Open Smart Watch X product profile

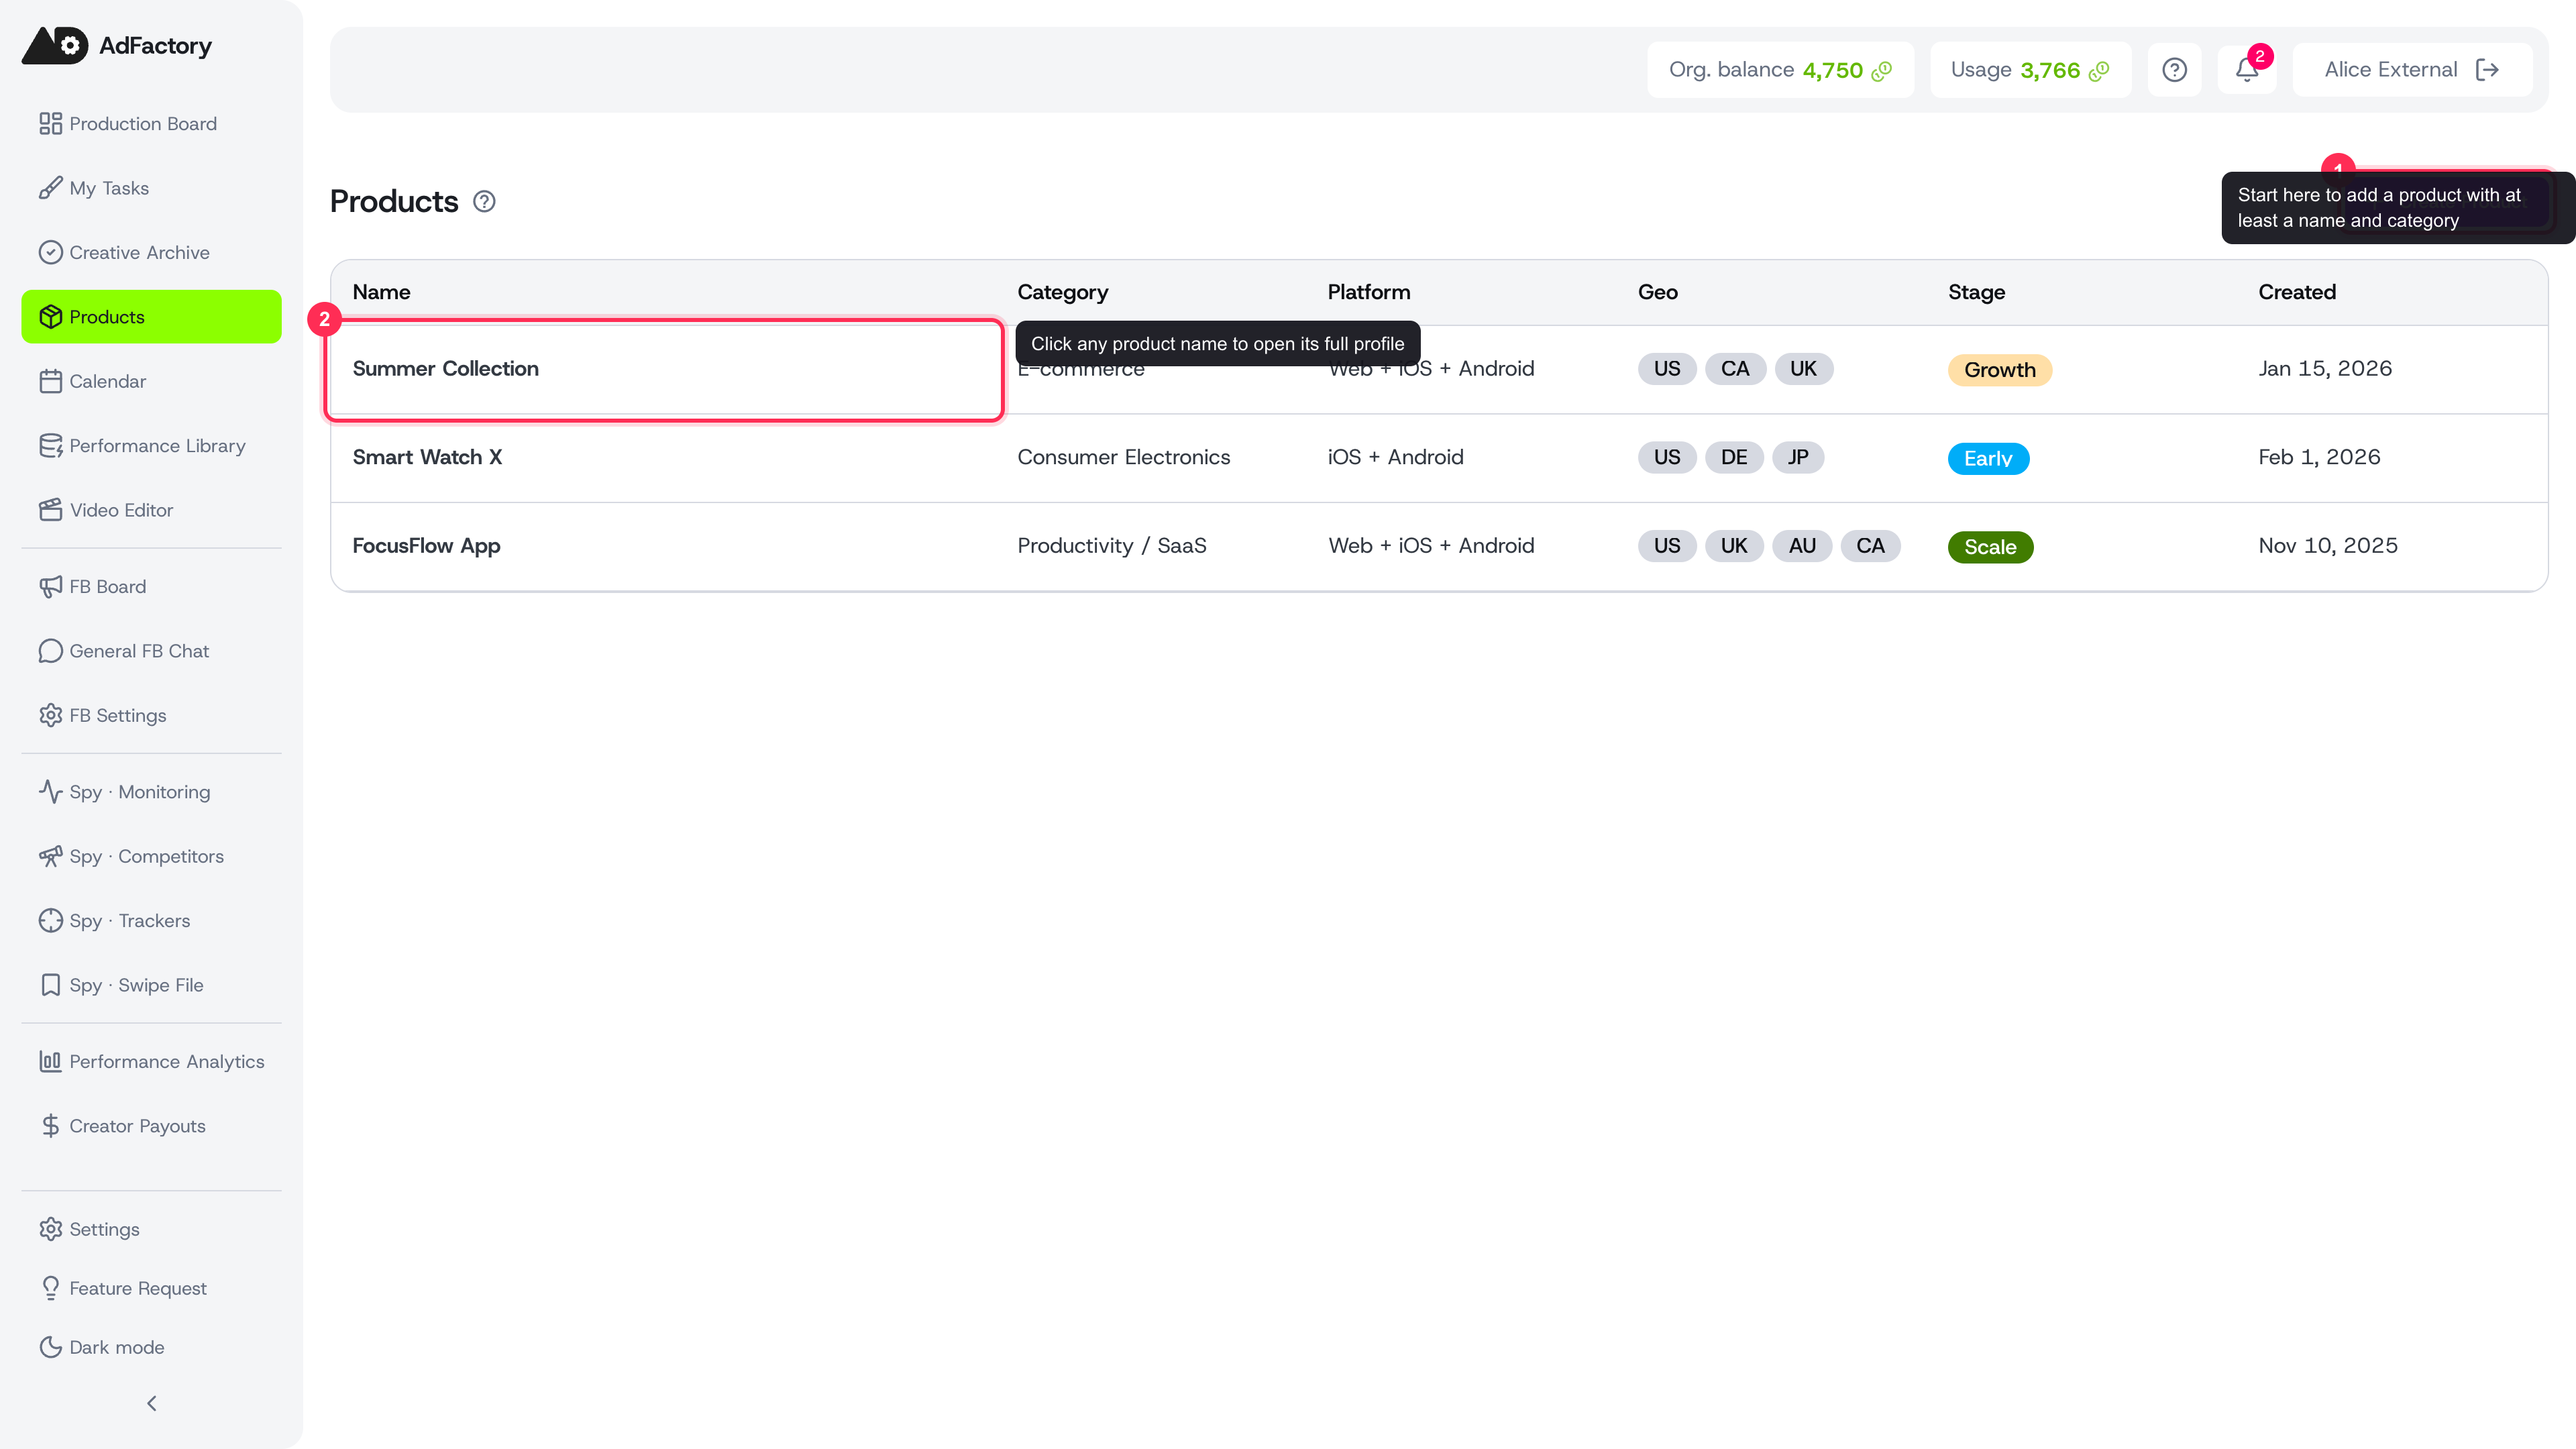click(x=427, y=457)
